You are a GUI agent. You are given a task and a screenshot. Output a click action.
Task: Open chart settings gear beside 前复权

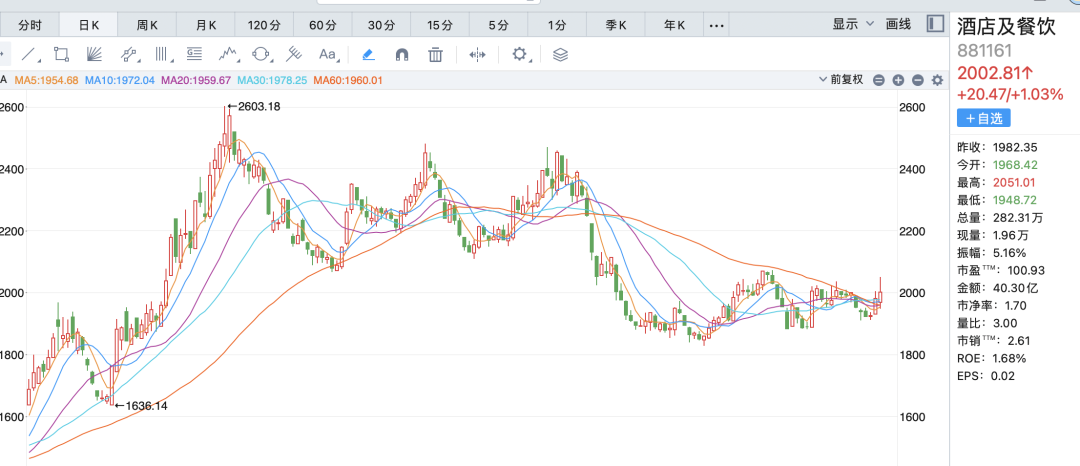click(937, 80)
